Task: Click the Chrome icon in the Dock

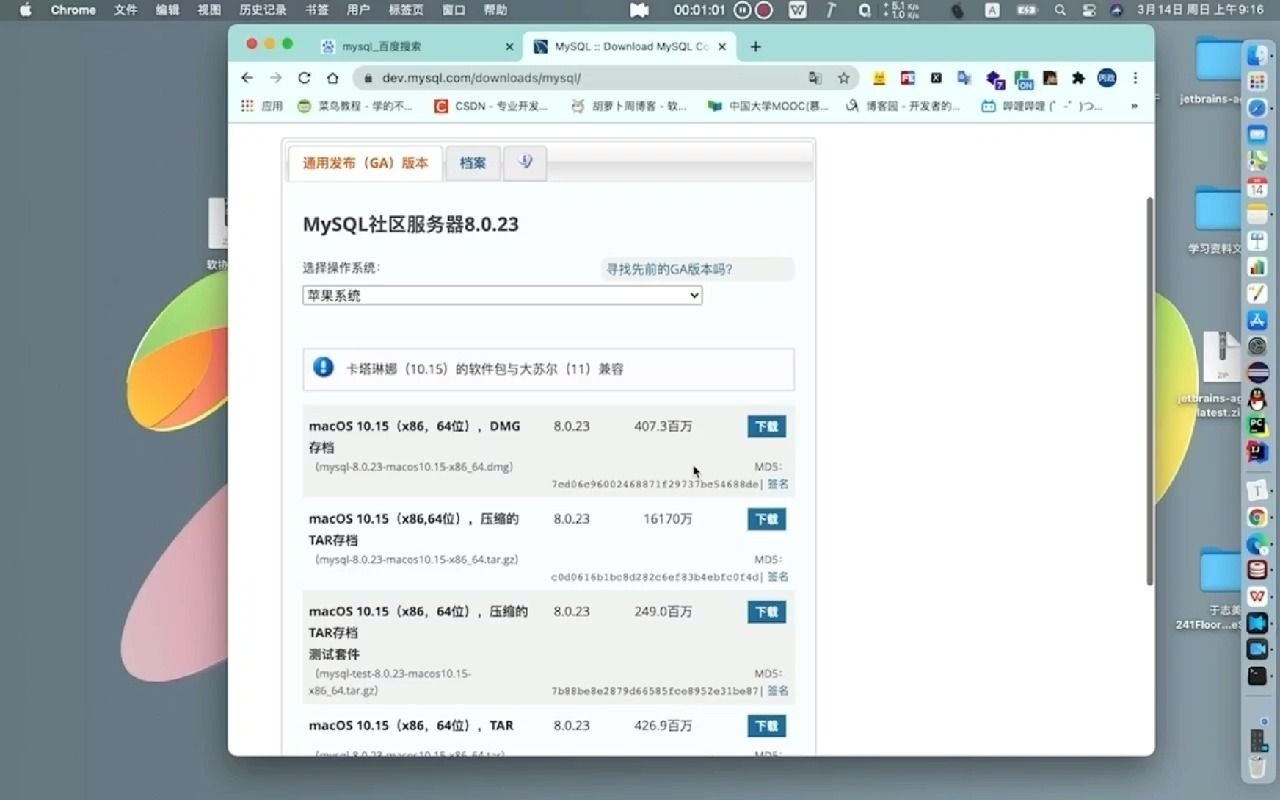Action: 1257,517
